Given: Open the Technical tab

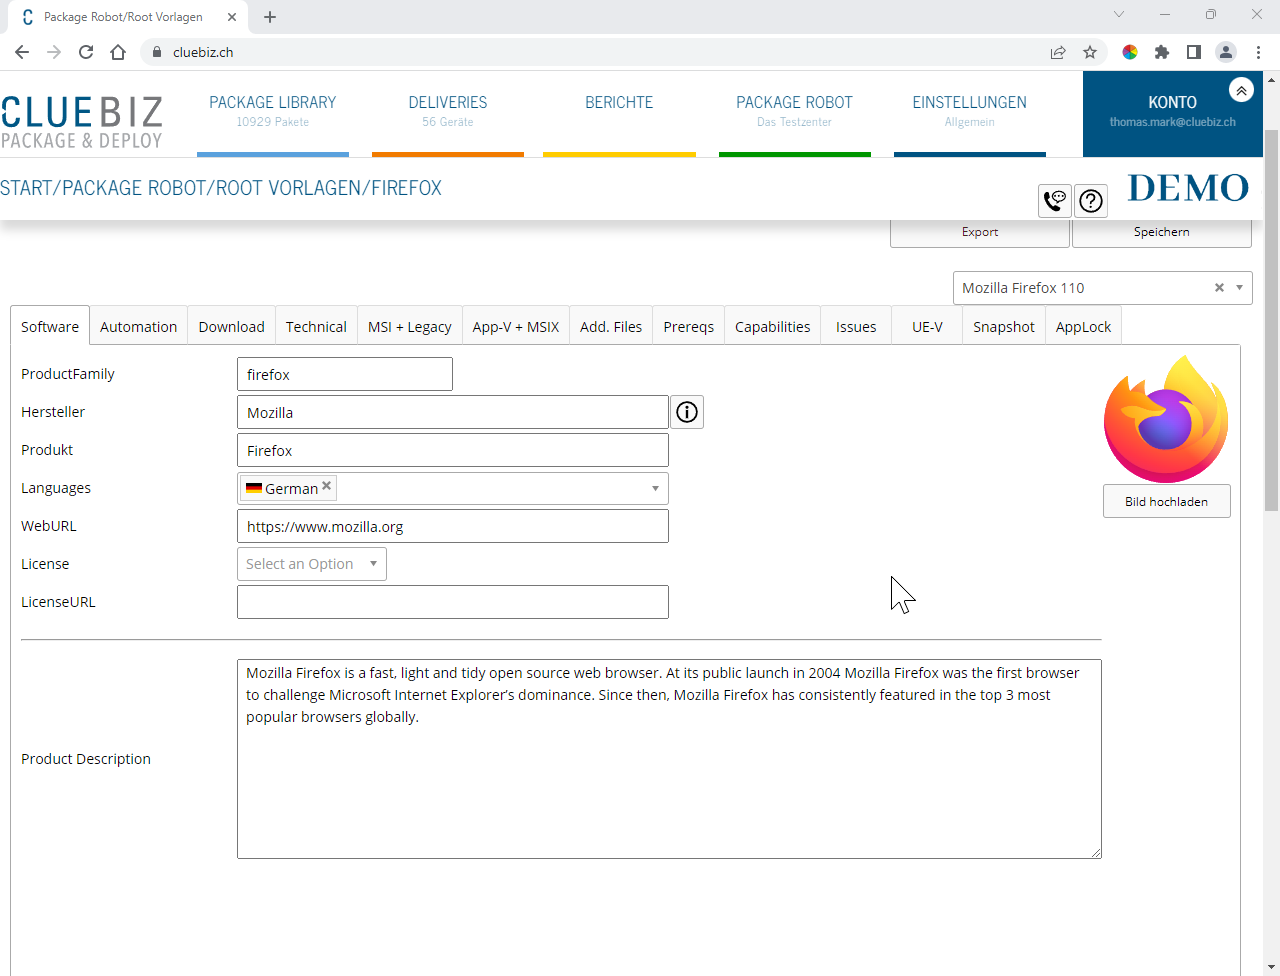Looking at the screenshot, I should (x=316, y=327).
